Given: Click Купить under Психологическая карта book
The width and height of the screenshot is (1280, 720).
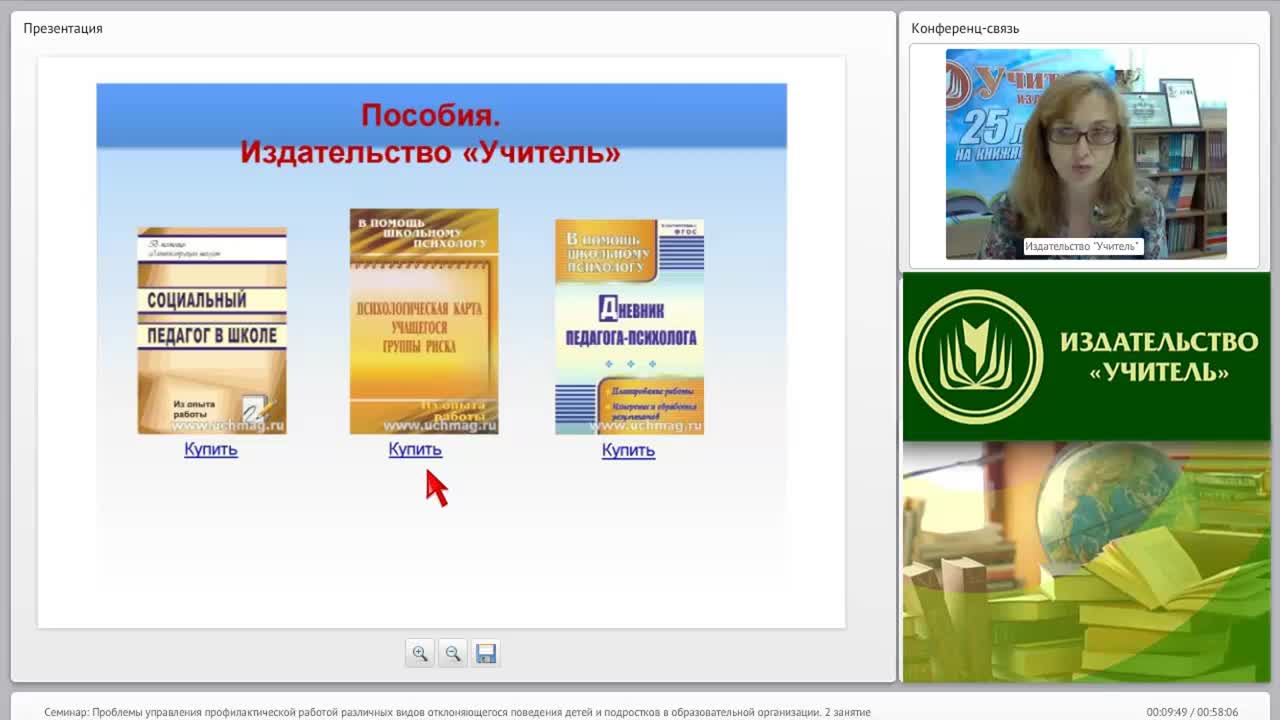Looking at the screenshot, I should click(415, 450).
